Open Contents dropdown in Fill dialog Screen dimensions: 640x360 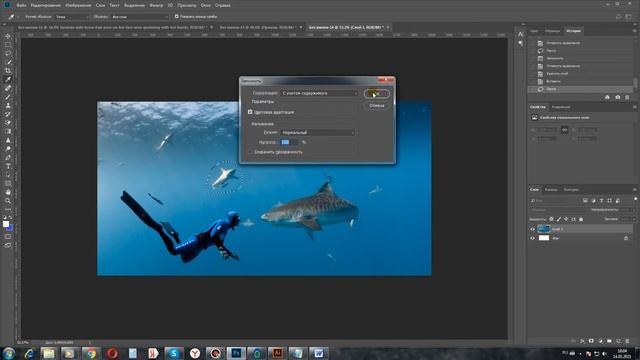pyautogui.click(x=319, y=93)
